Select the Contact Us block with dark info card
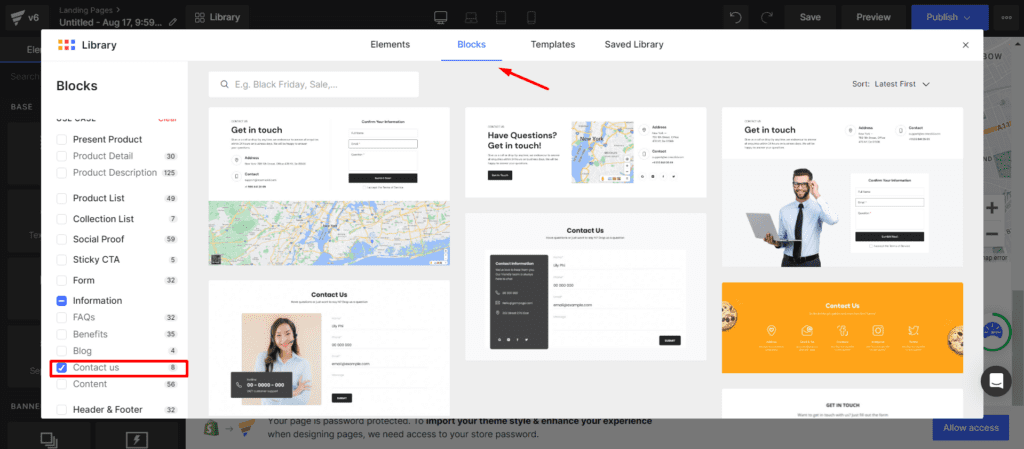 (586, 286)
